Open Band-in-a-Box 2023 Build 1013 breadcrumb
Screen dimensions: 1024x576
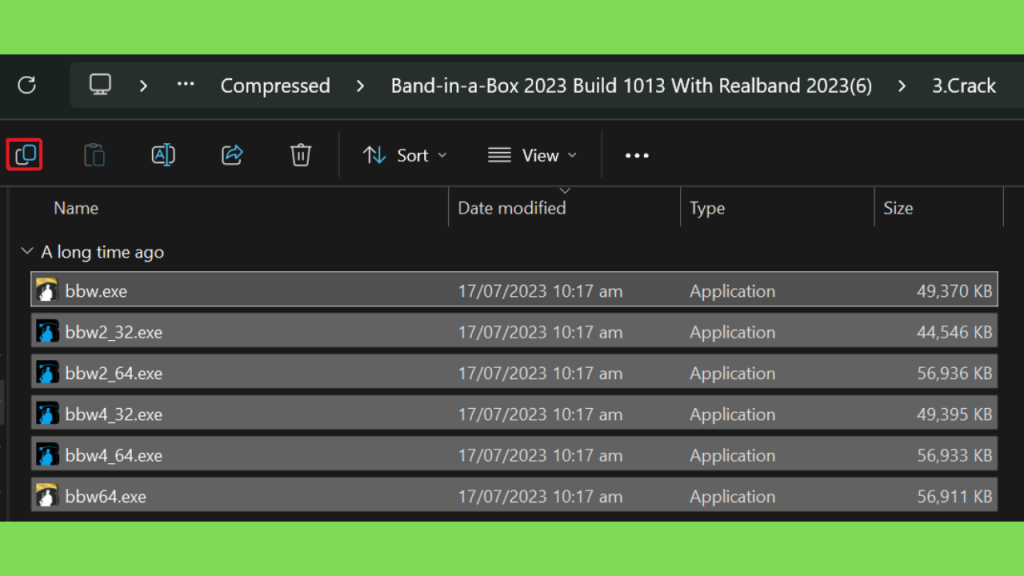point(632,86)
